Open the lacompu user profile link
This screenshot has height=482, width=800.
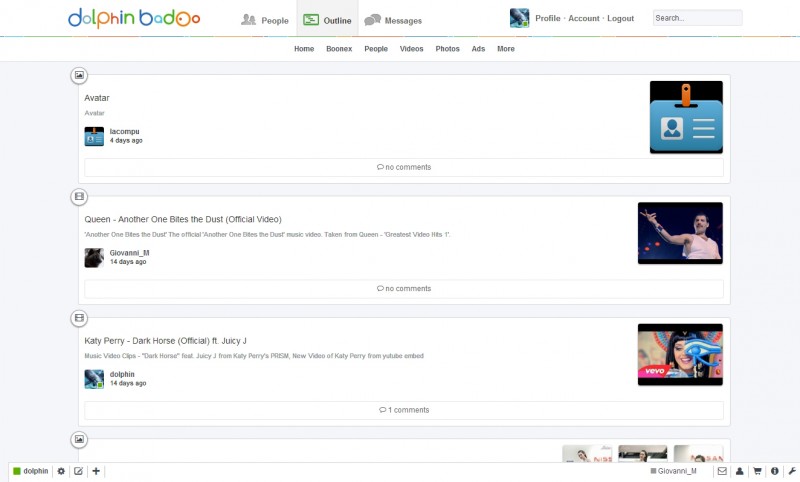124,132
